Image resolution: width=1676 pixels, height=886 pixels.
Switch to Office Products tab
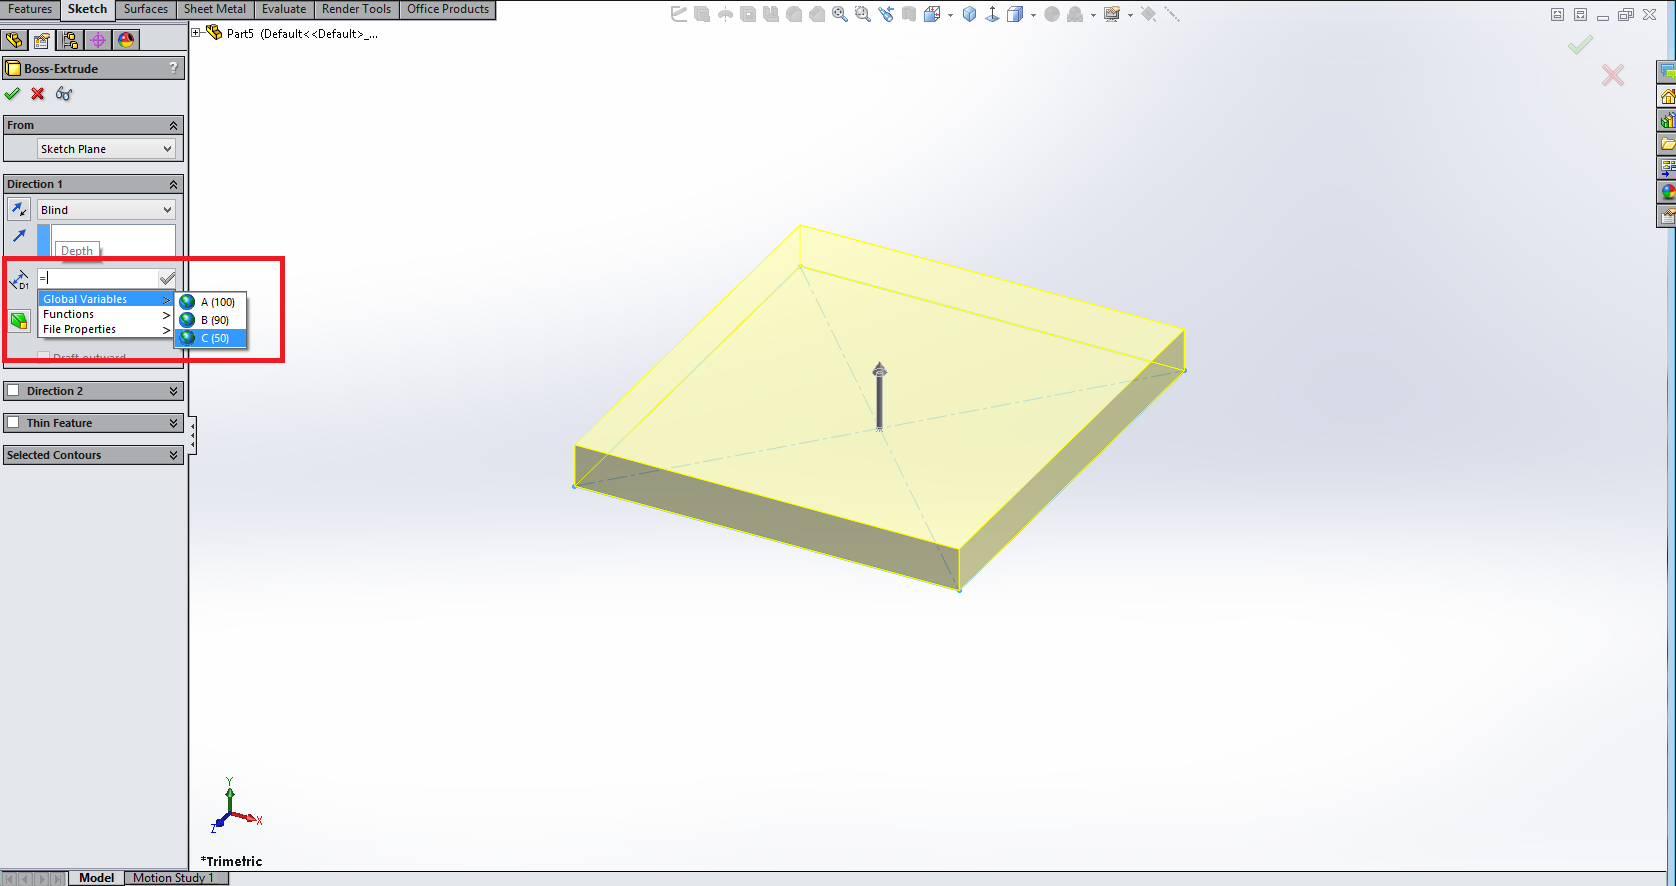pyautogui.click(x=448, y=9)
